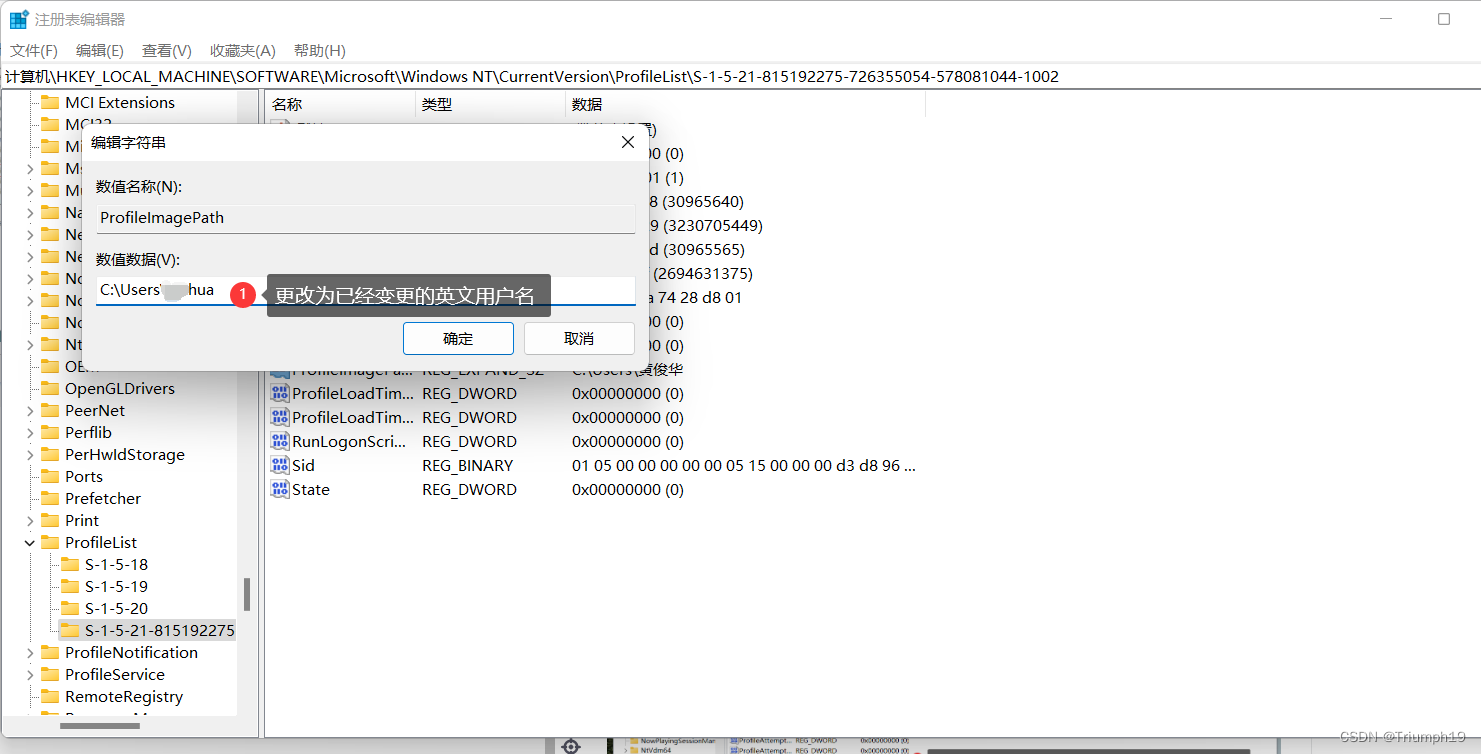Open the 收藏夹(A) menu
This screenshot has width=1481, height=754.
(x=243, y=50)
